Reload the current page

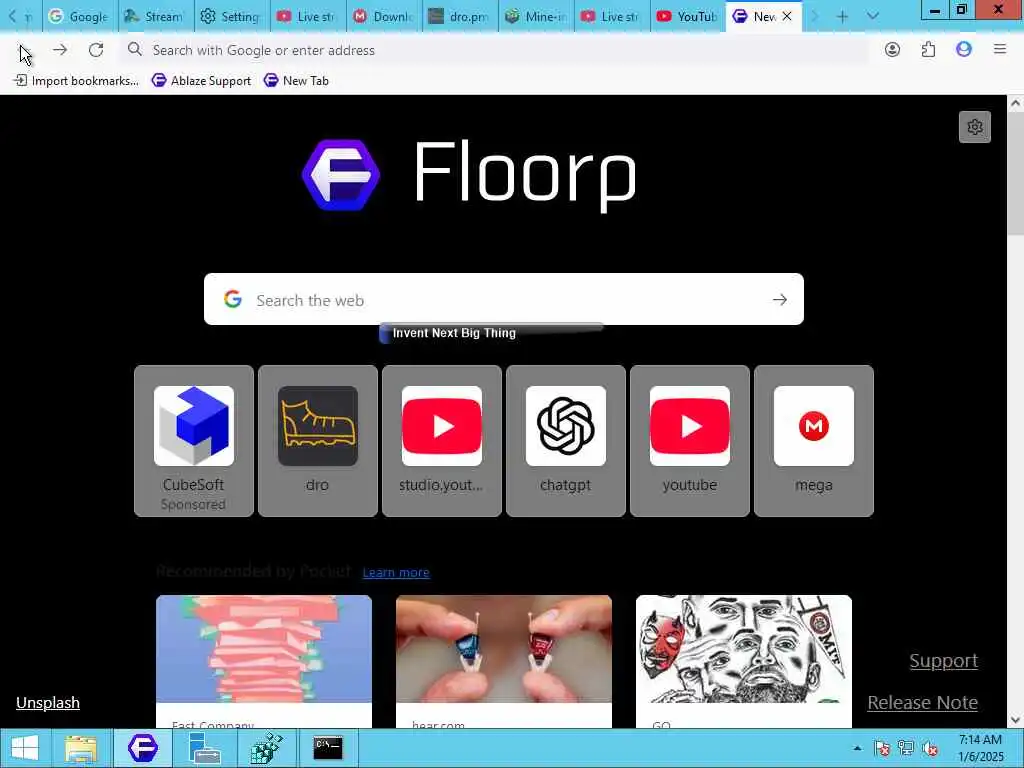[96, 50]
